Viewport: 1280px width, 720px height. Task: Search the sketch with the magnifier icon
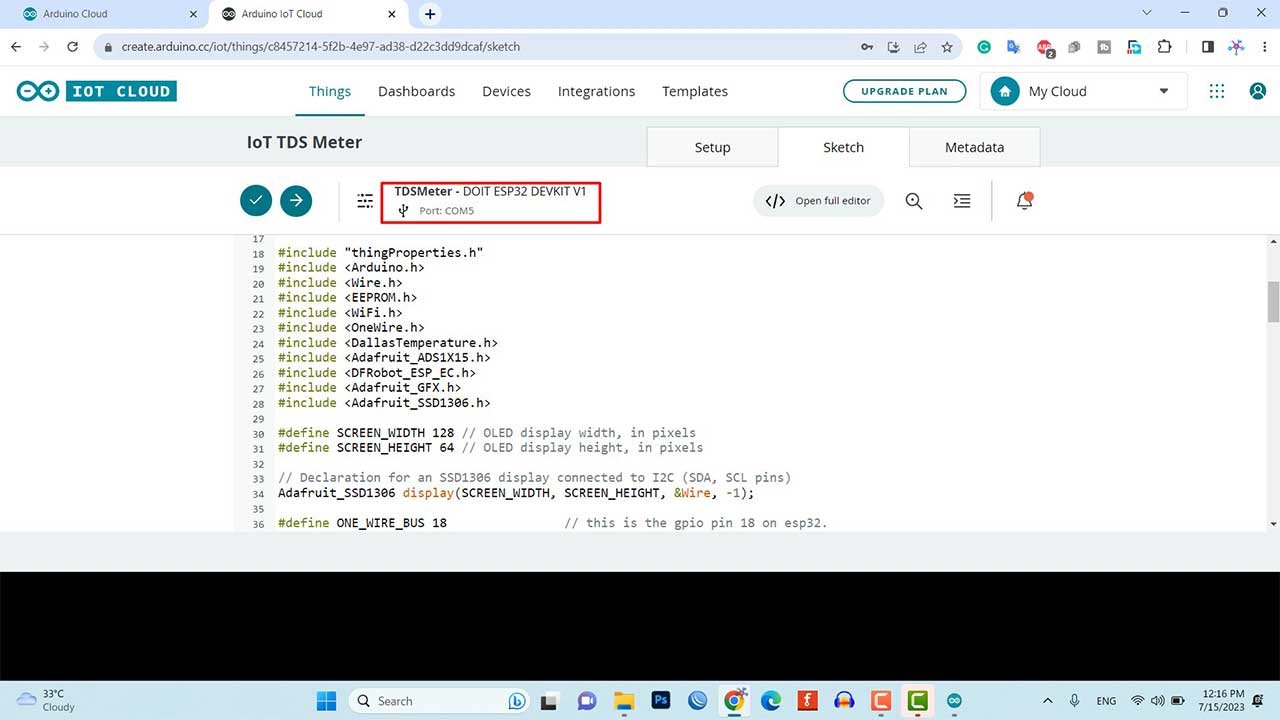(913, 200)
